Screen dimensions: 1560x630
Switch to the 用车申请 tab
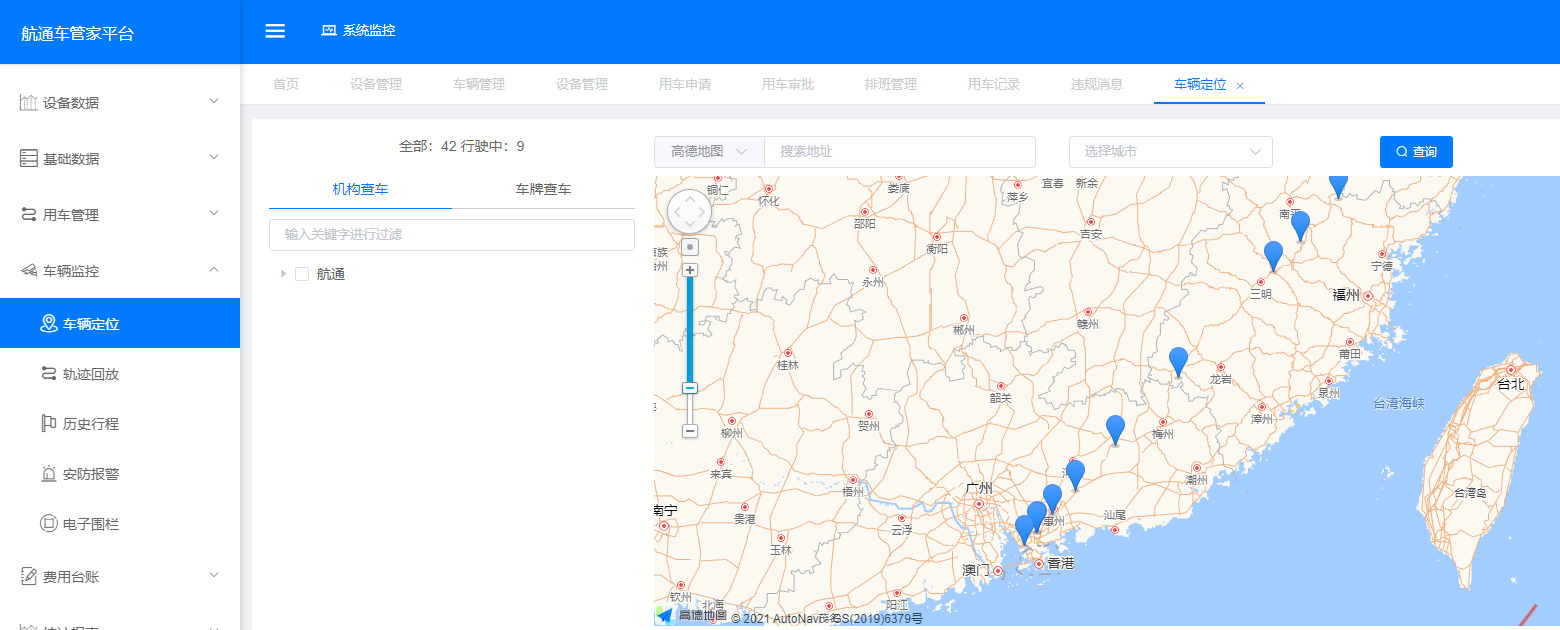(x=685, y=85)
